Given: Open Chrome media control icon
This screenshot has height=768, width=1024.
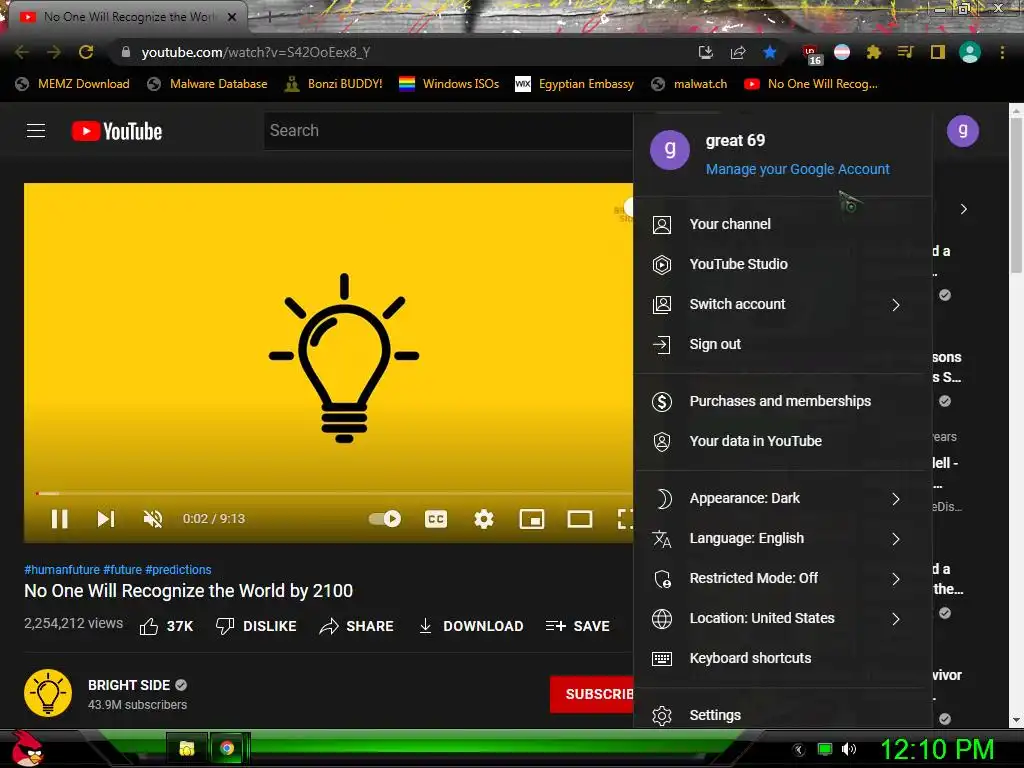Looking at the screenshot, I should 905,52.
